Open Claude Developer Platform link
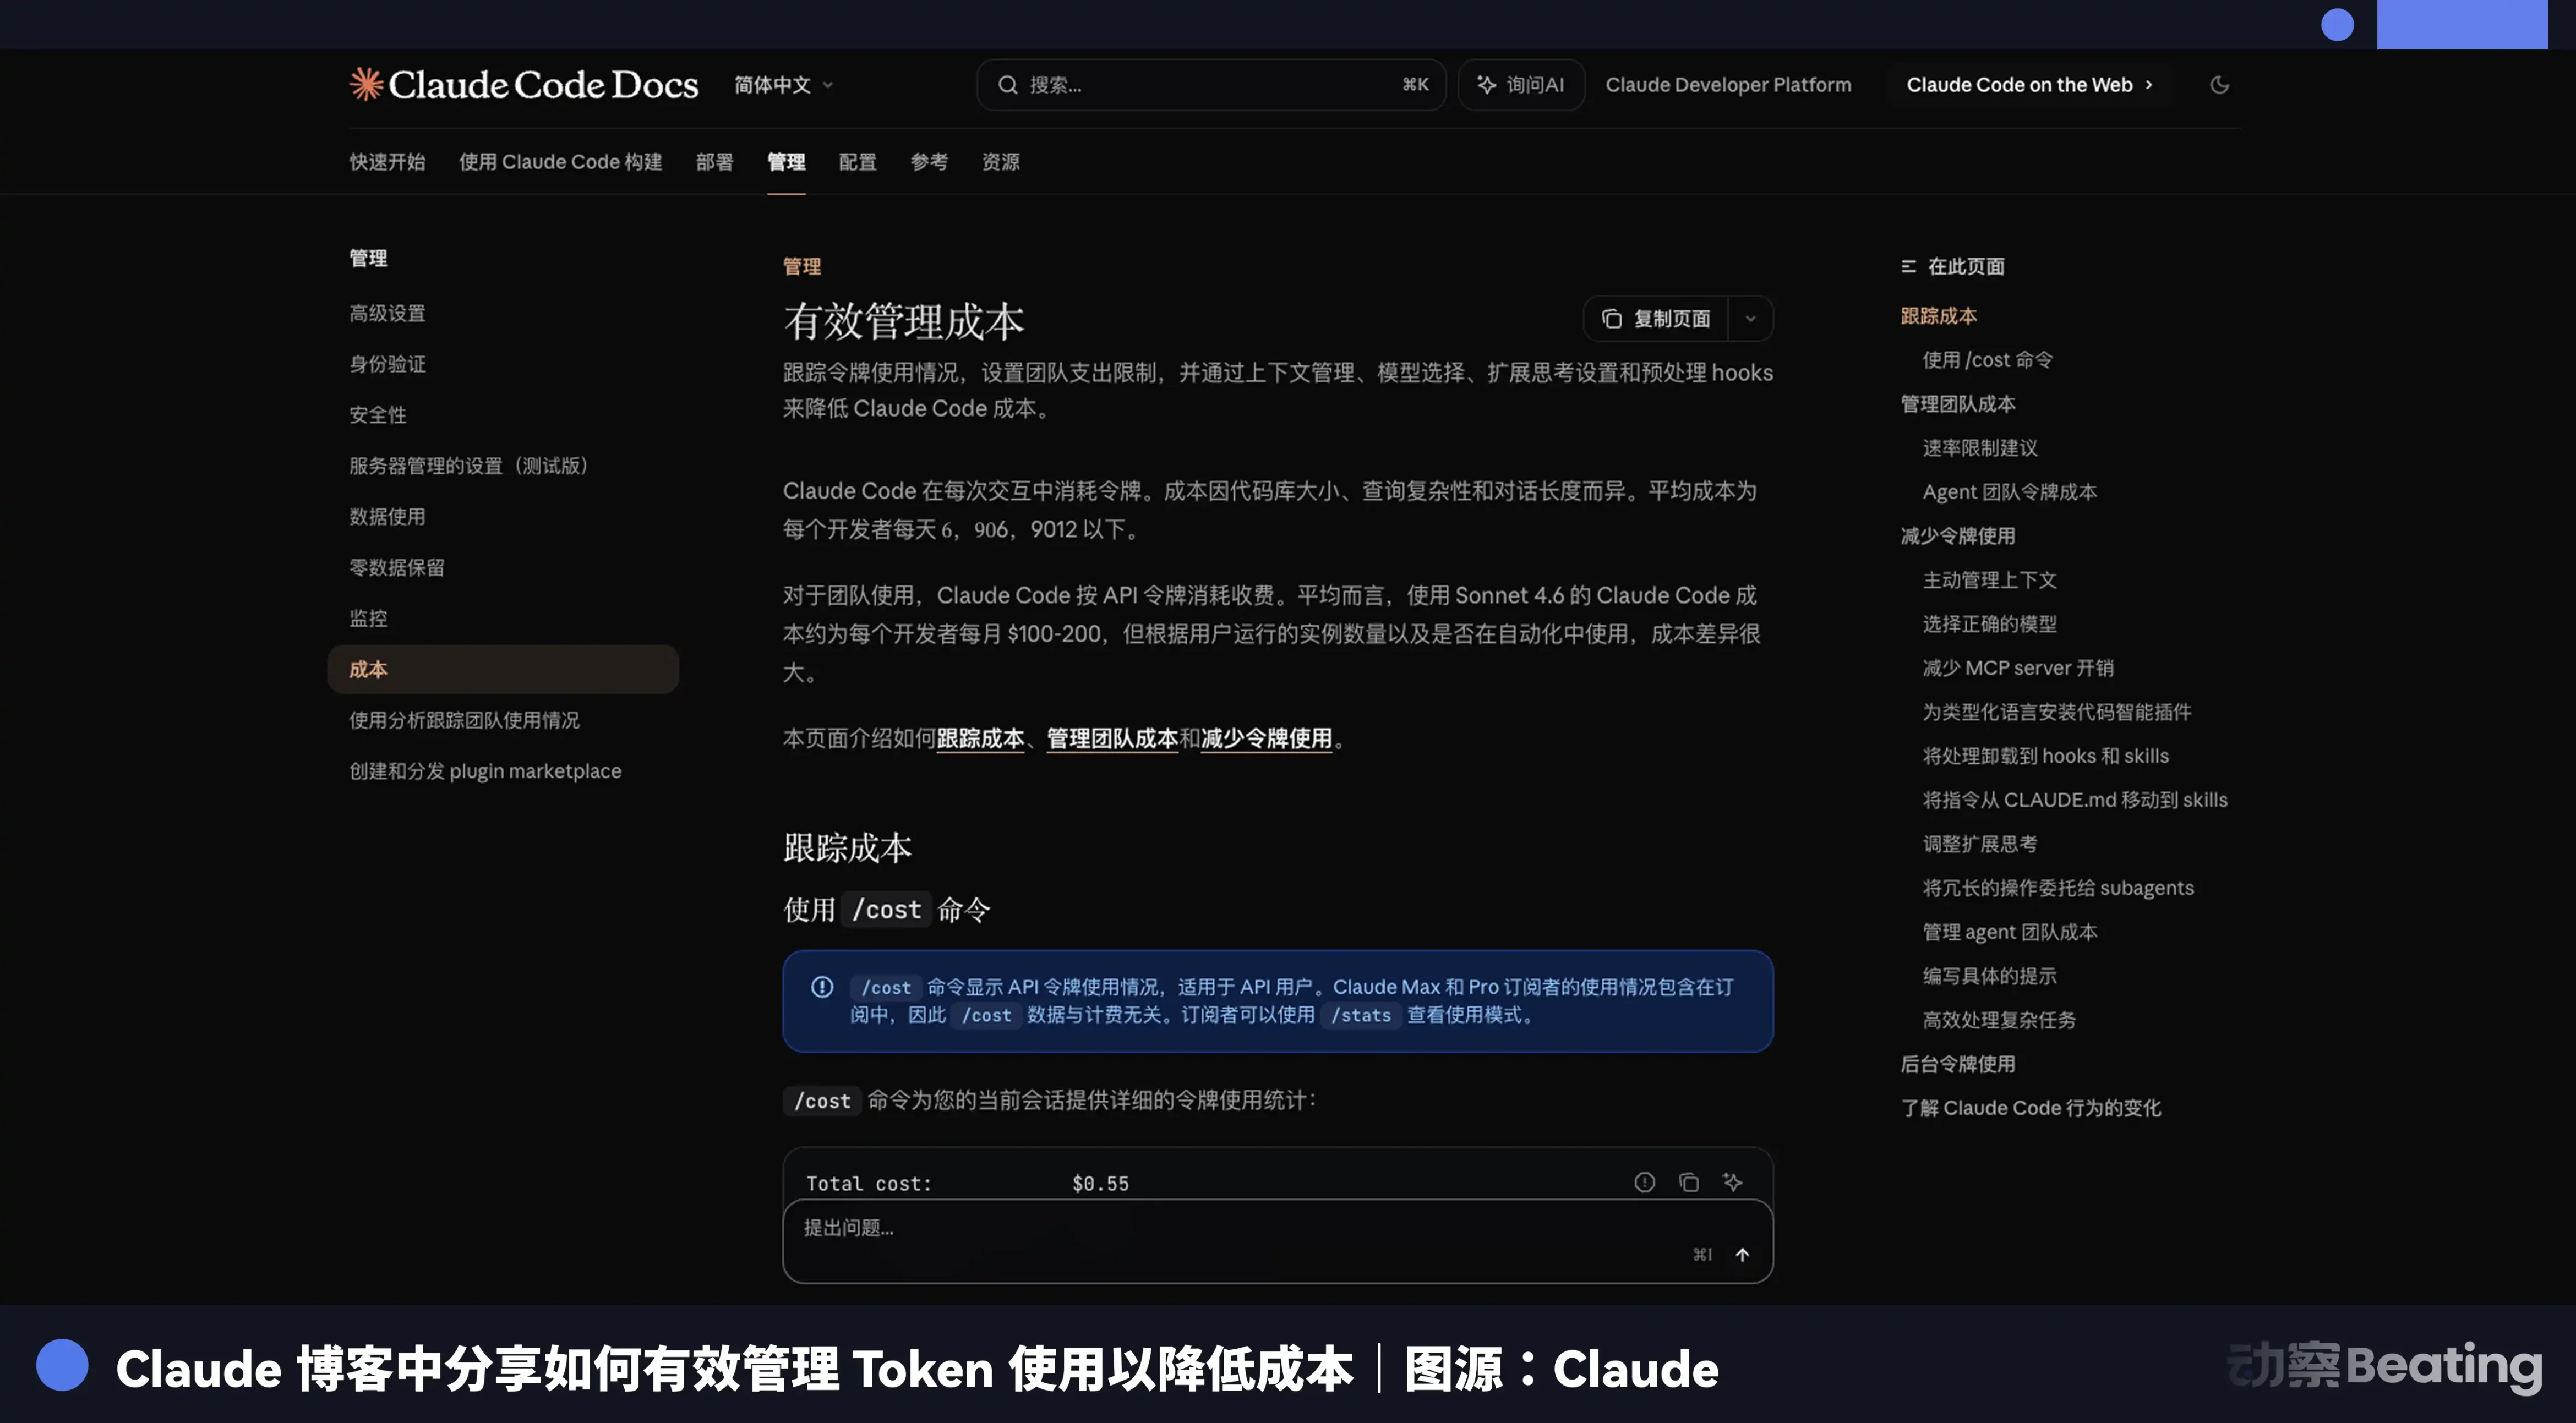 click(x=1728, y=85)
